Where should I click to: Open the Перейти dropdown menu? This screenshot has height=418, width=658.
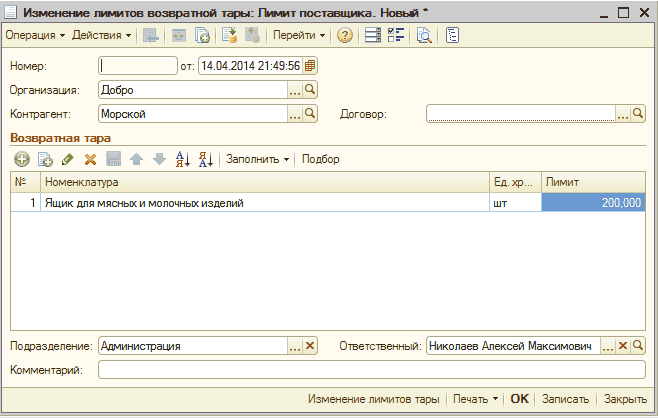point(299,35)
